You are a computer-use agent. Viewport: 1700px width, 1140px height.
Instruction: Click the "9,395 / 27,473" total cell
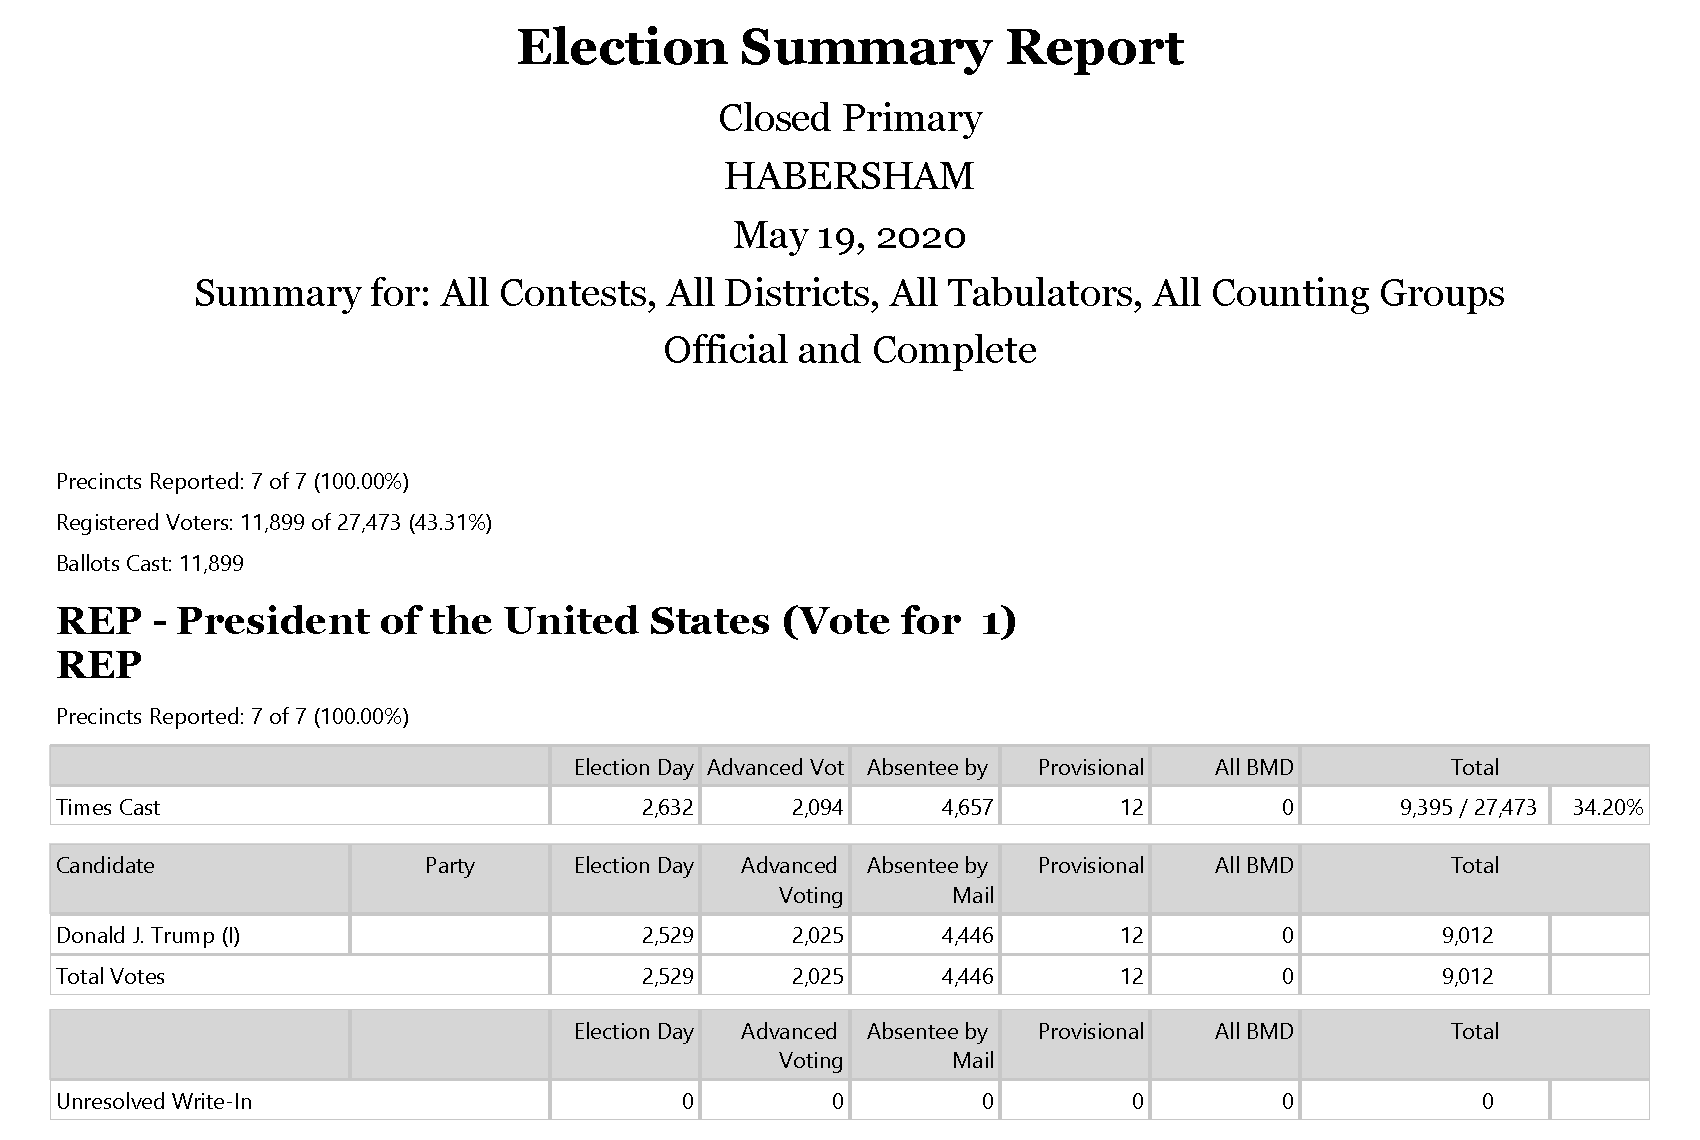(1468, 808)
